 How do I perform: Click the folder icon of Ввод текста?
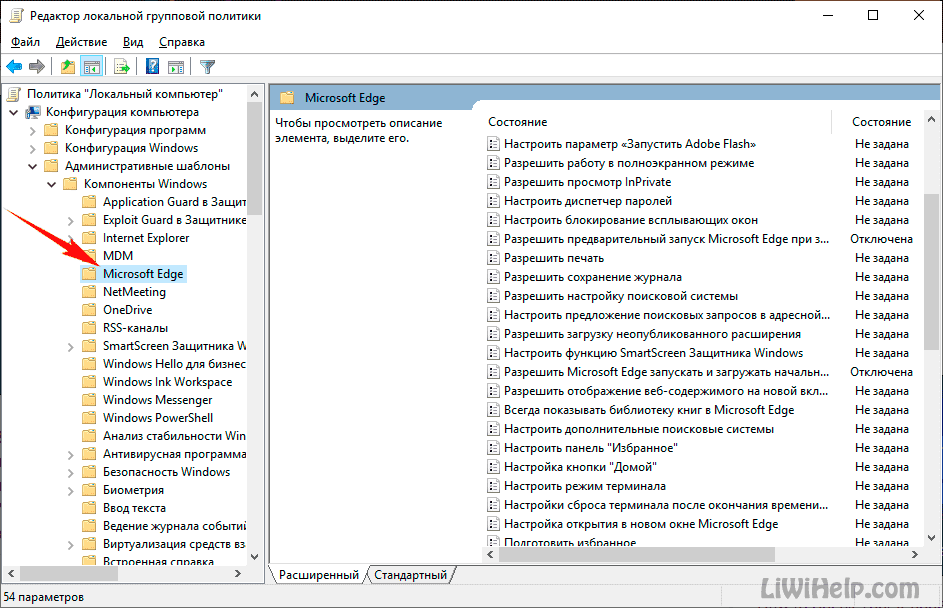89,508
